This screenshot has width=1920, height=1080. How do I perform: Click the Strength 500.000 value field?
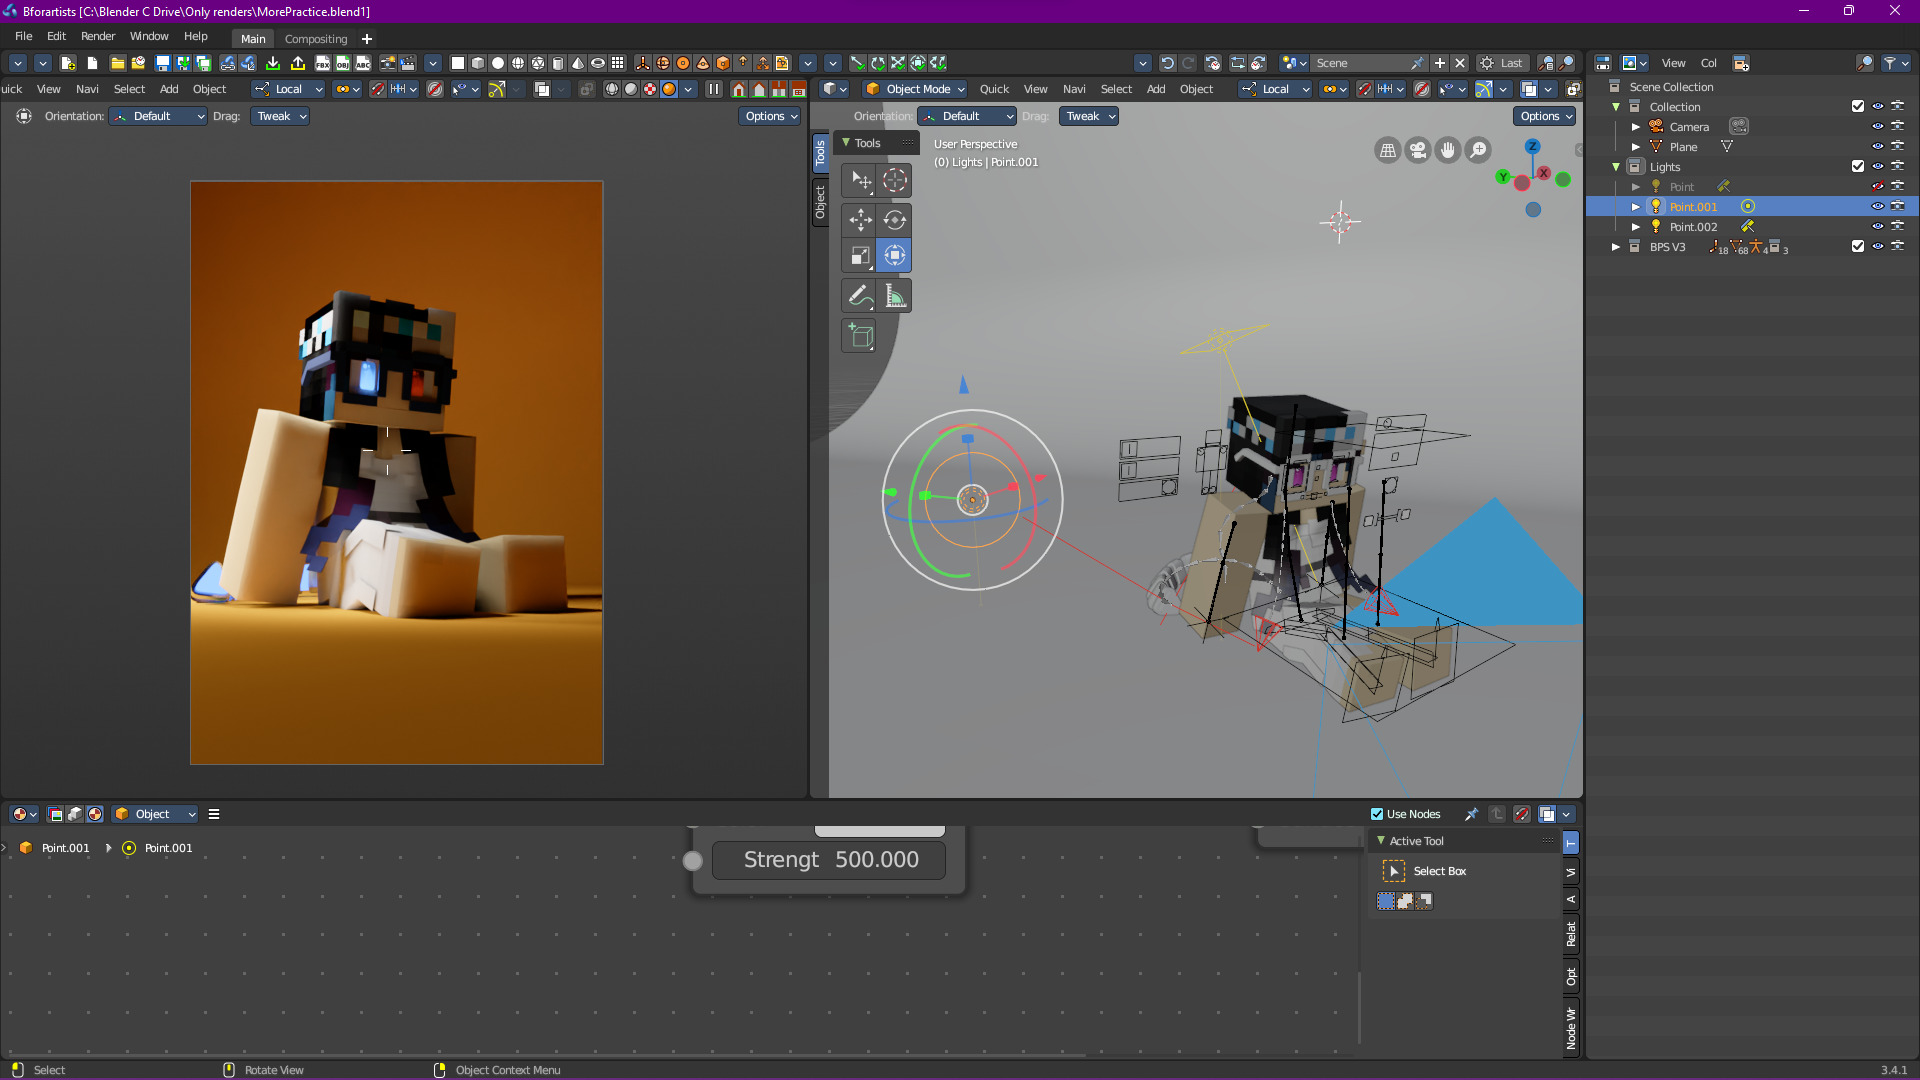click(x=829, y=860)
